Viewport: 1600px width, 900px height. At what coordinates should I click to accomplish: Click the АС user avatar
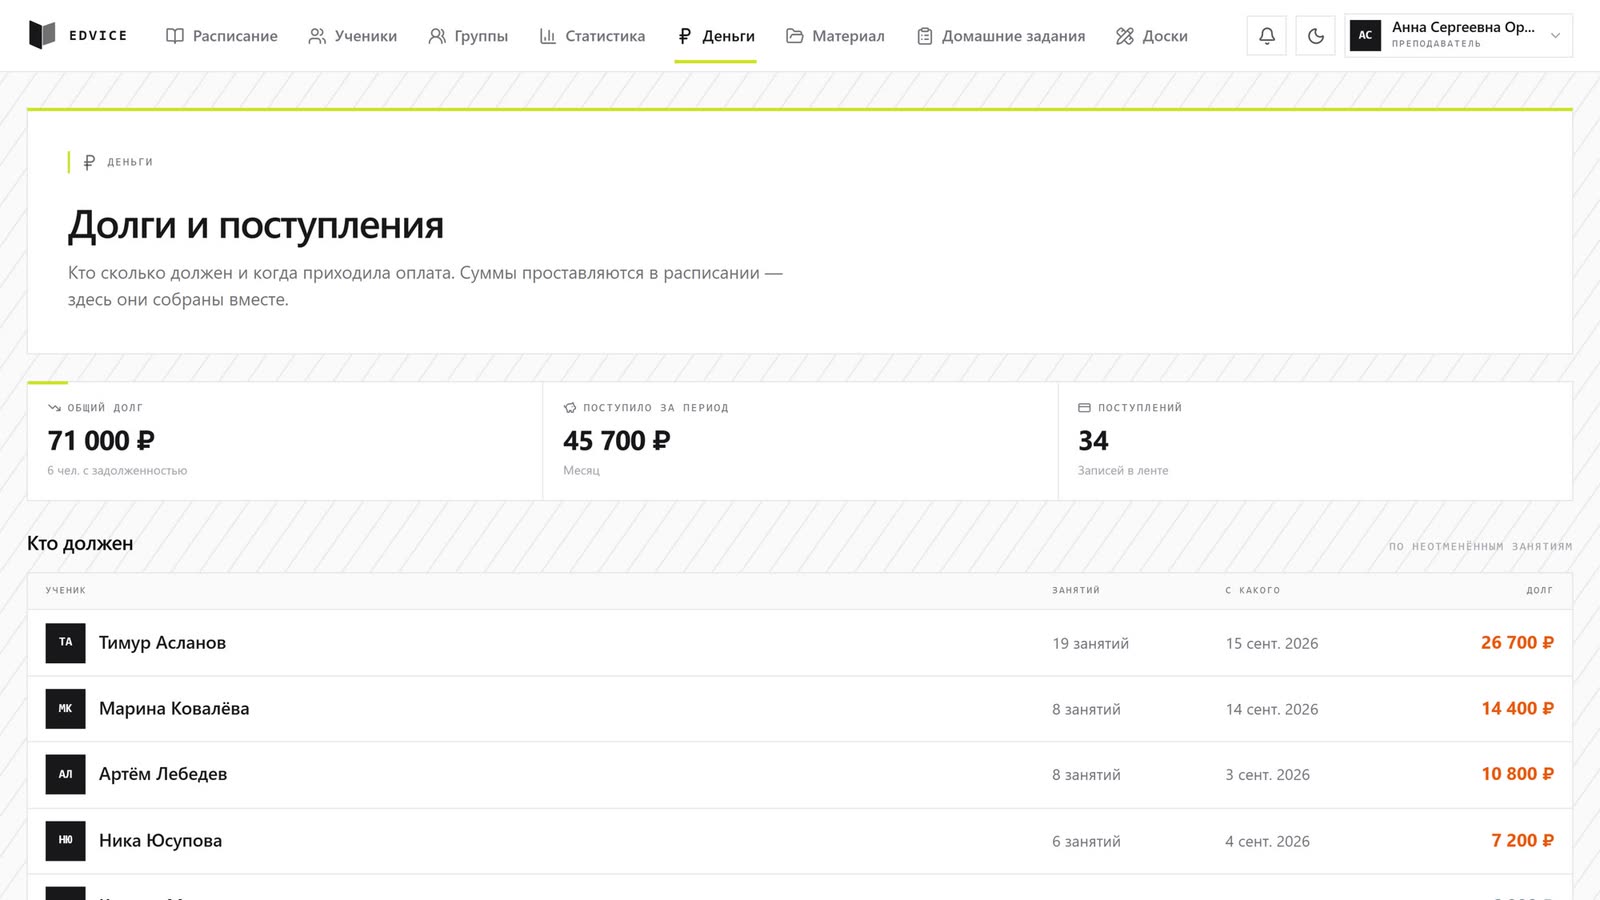tap(1365, 35)
